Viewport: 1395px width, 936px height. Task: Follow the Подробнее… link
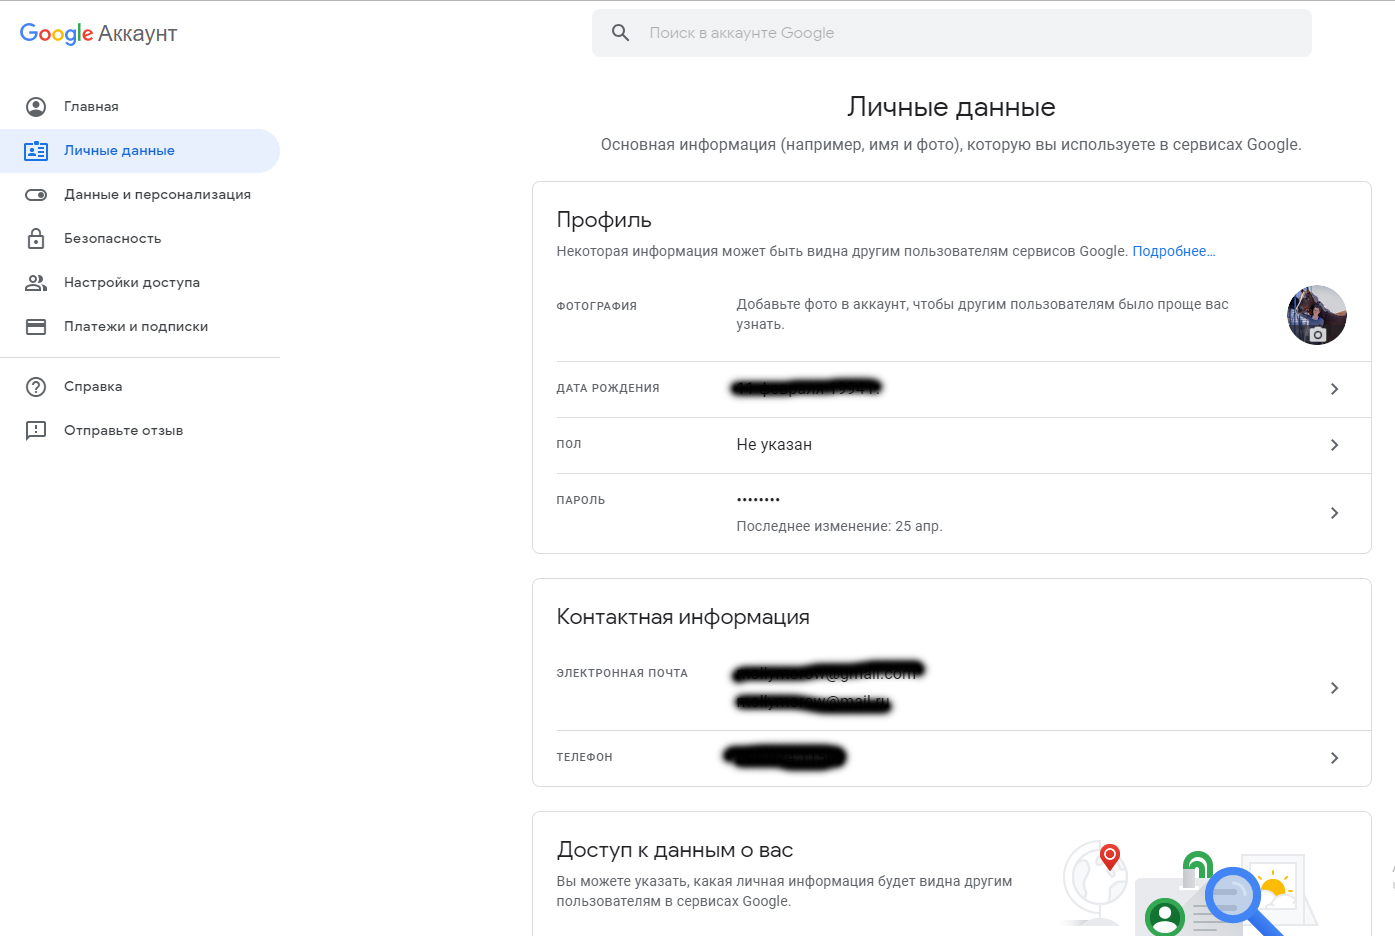(x=1173, y=252)
